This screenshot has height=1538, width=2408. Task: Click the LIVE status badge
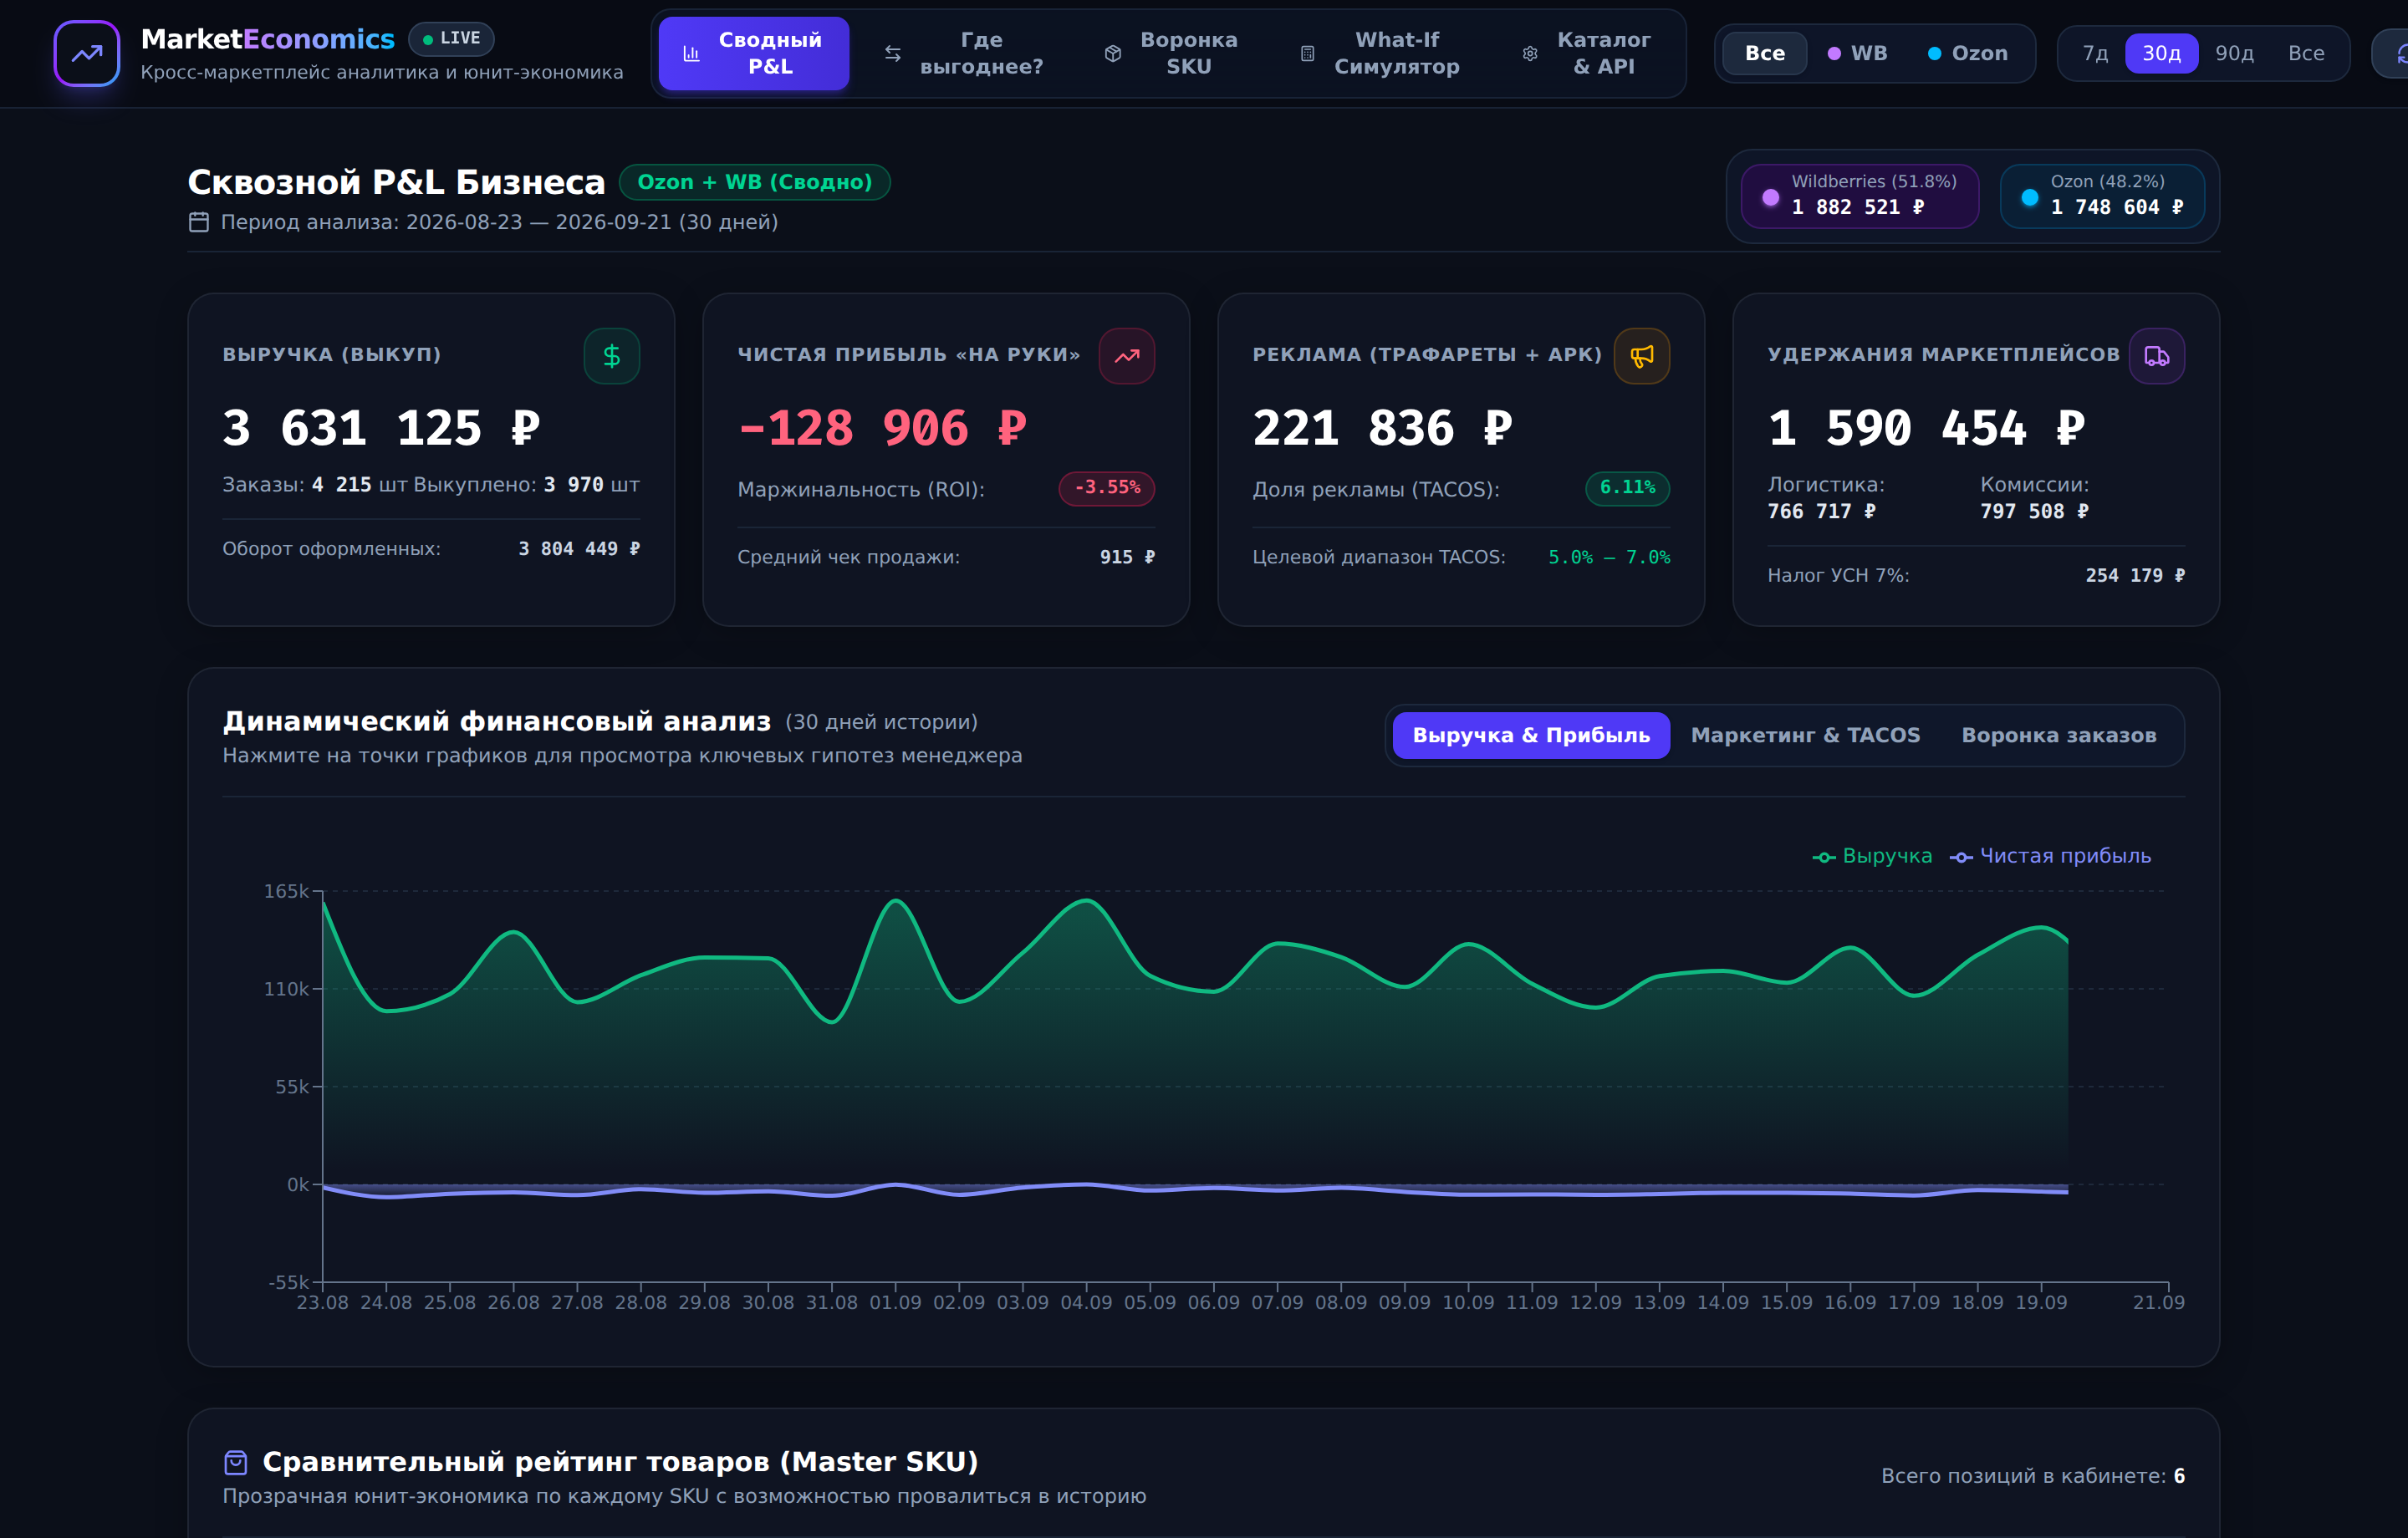pos(451,38)
